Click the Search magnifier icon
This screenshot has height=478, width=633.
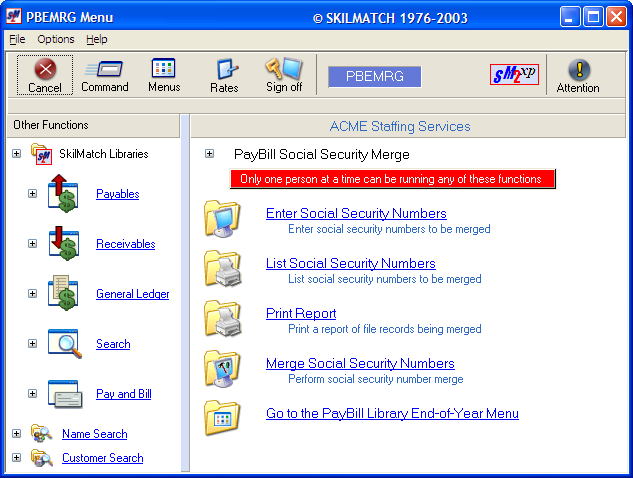point(65,344)
